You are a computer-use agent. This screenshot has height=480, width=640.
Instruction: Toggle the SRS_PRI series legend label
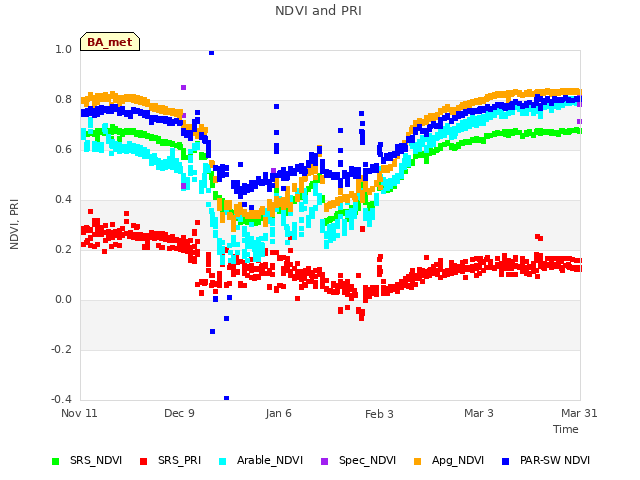coord(180,460)
